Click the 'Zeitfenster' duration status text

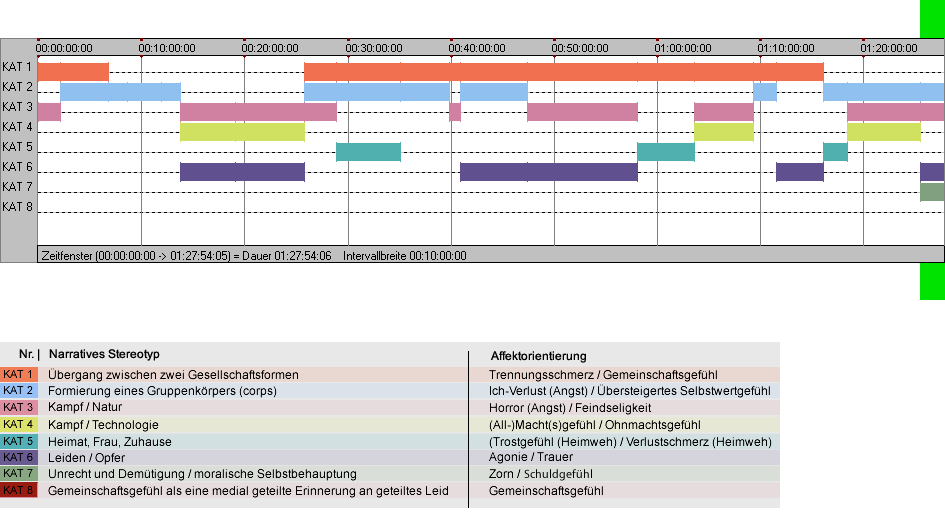coord(186,256)
